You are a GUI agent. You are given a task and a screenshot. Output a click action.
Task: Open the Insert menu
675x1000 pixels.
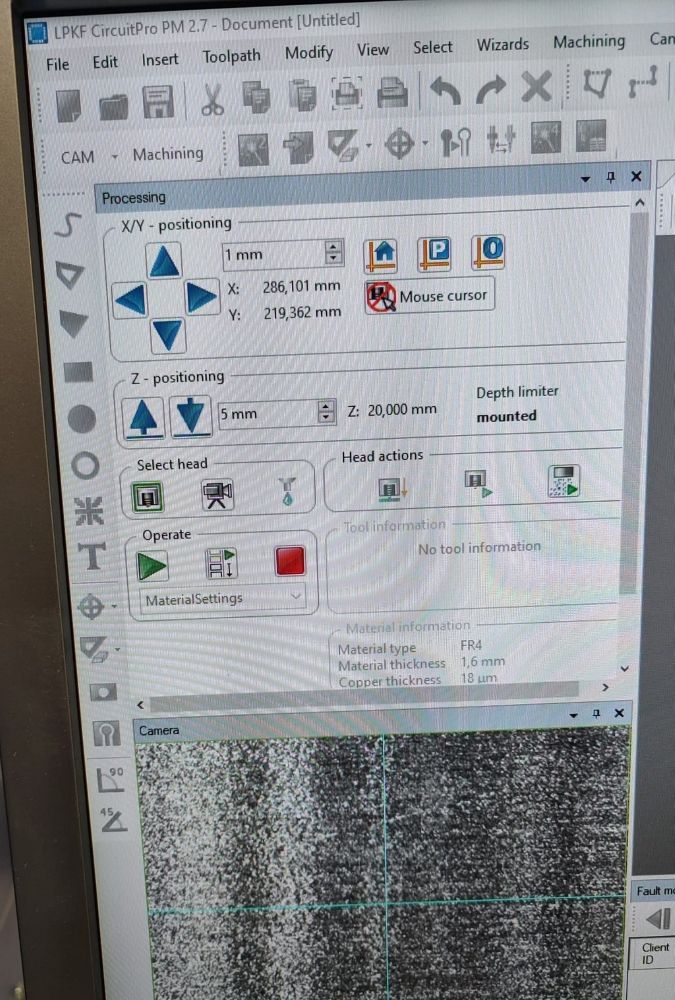[x=159, y=59]
